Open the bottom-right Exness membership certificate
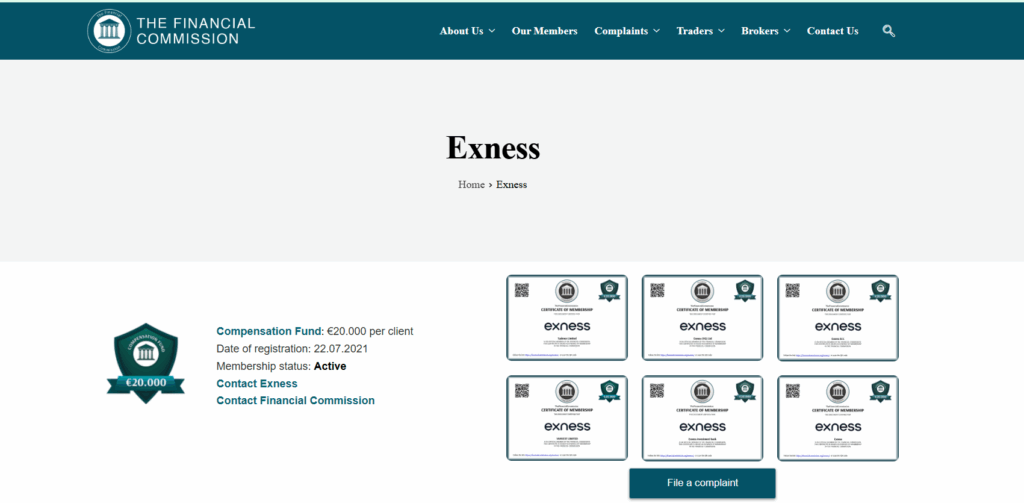The height and width of the screenshot is (503, 1024). [838, 418]
